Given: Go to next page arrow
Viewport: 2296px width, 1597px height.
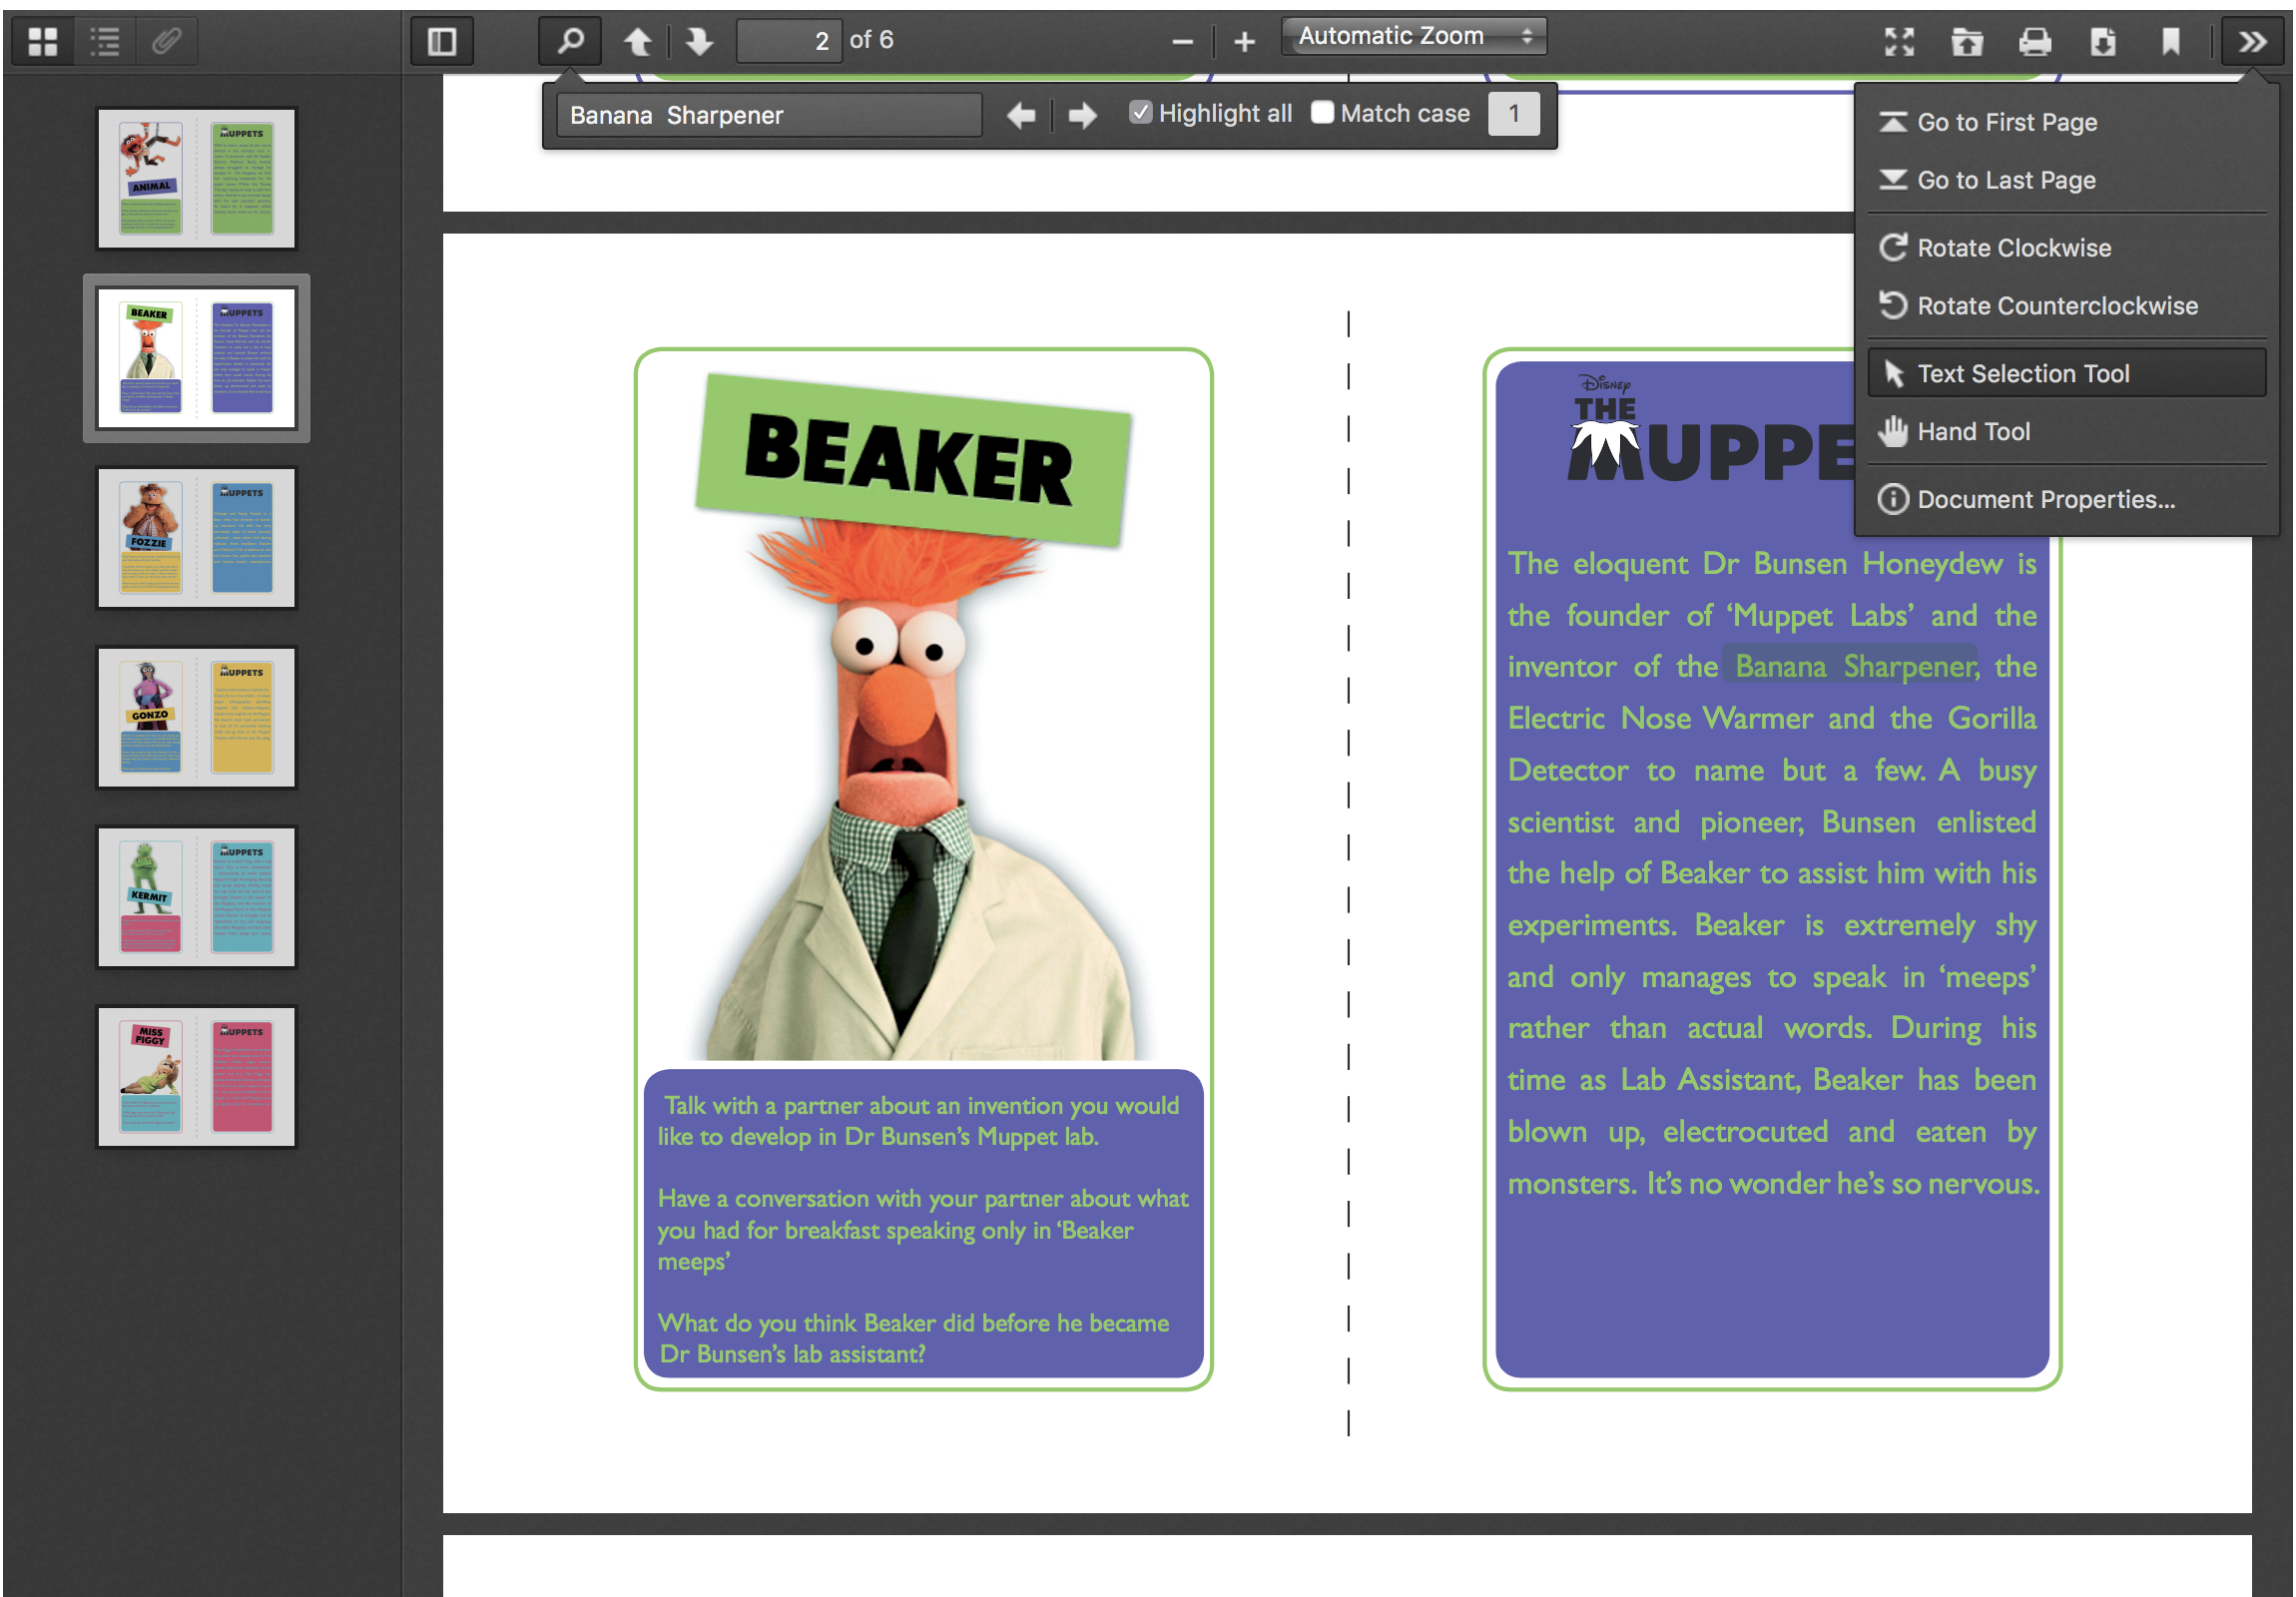Looking at the screenshot, I should click(699, 41).
